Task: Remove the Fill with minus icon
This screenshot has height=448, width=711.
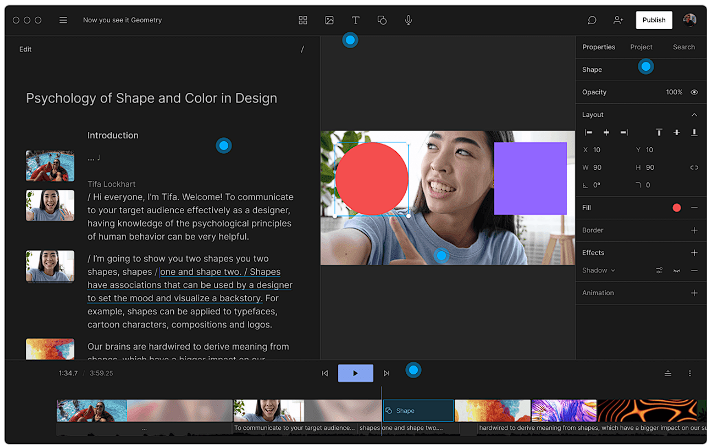Action: [694, 208]
